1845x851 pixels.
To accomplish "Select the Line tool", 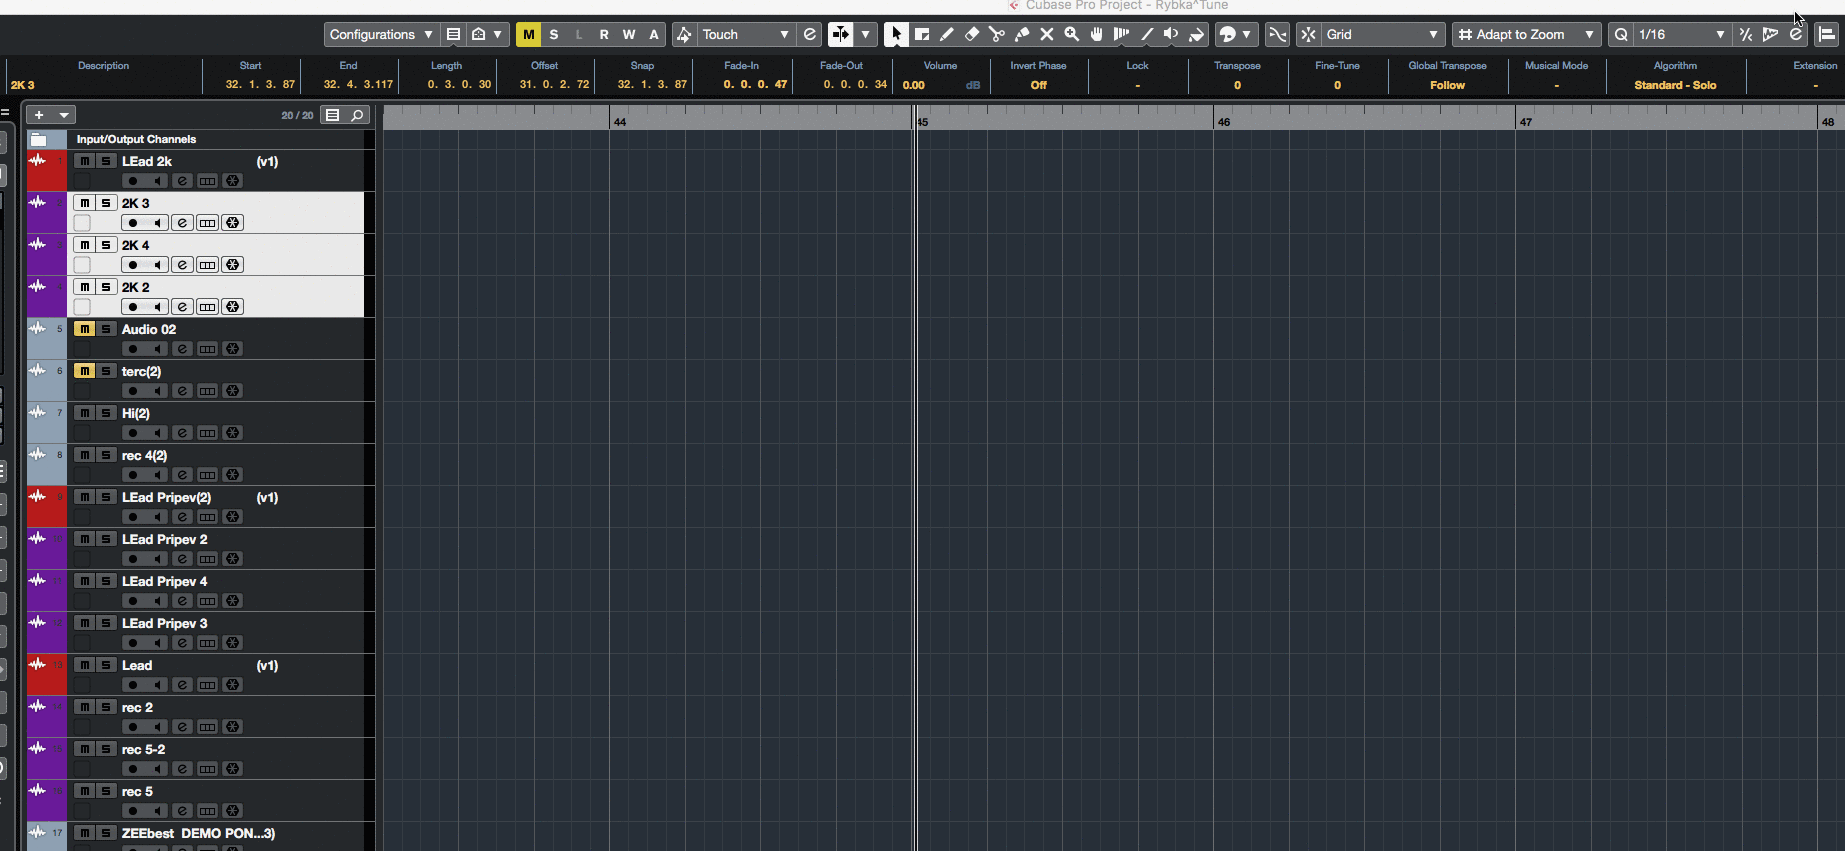I will (x=1147, y=34).
